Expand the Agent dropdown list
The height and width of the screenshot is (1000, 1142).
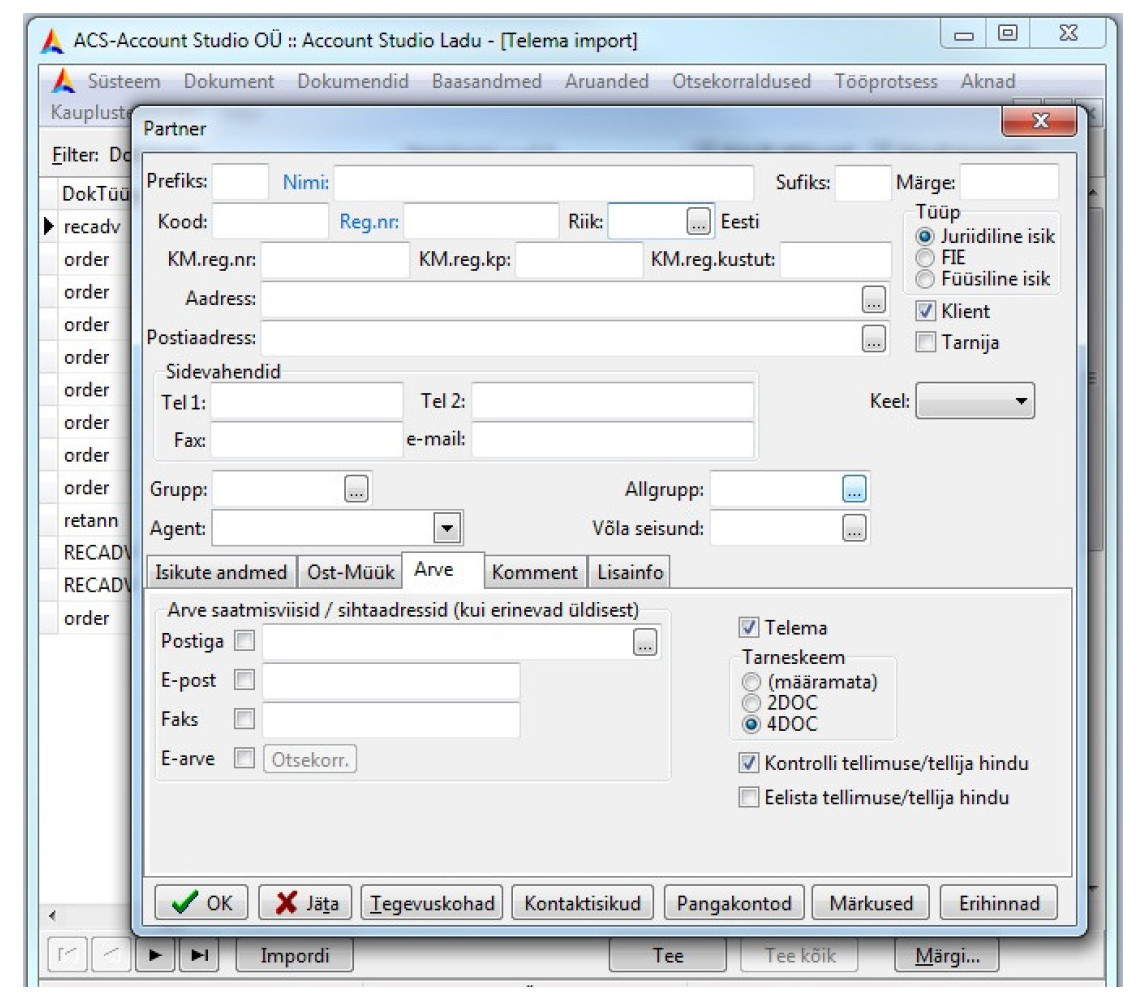(447, 528)
